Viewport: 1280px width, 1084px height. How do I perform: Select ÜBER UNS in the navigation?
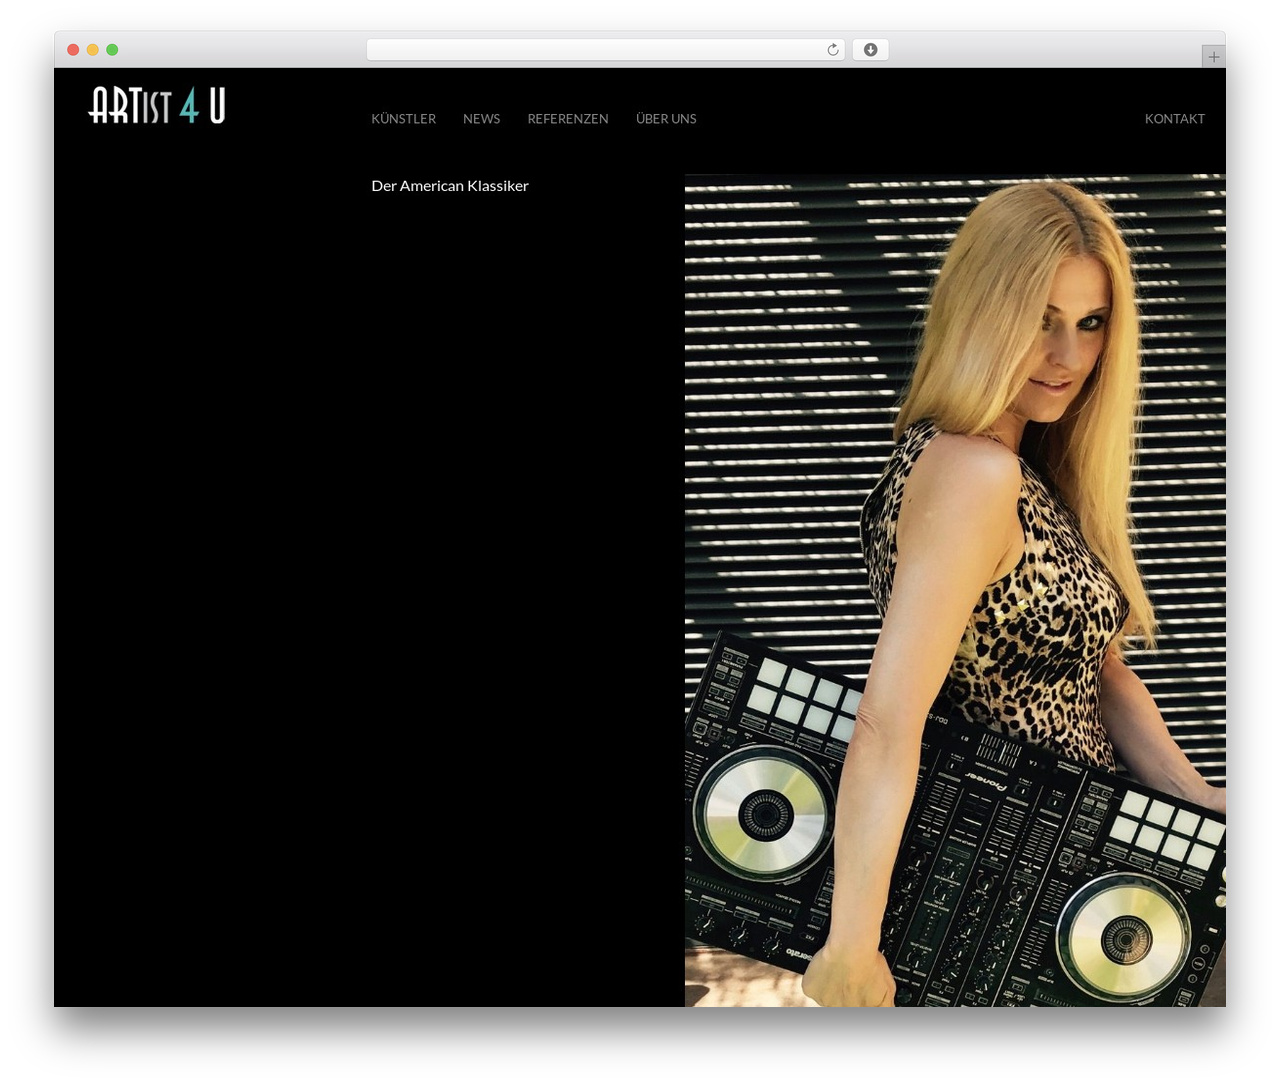tap(666, 118)
